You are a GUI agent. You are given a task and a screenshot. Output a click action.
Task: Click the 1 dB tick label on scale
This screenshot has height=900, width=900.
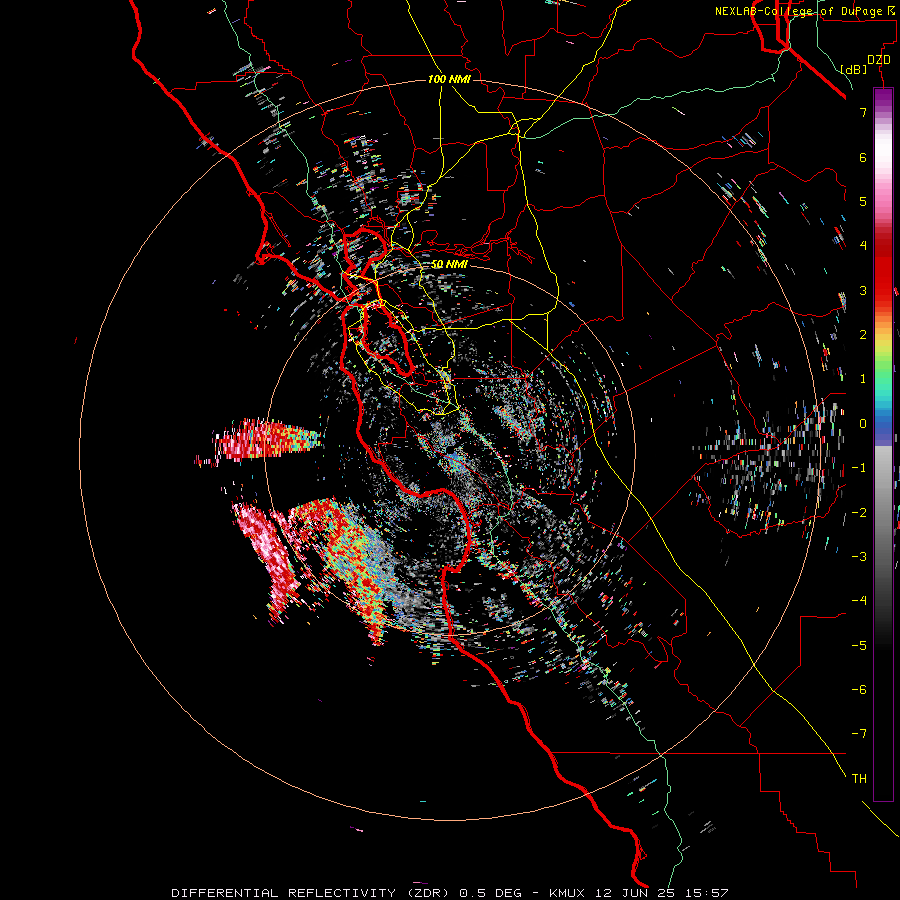pyautogui.click(x=863, y=379)
